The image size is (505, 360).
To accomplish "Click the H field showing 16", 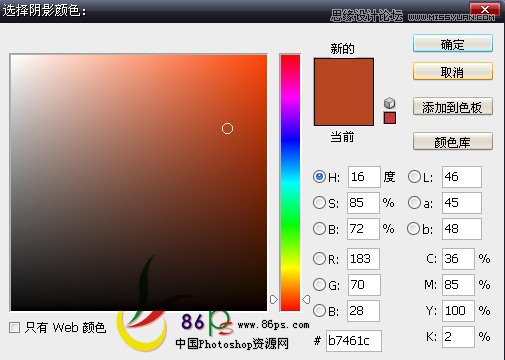I will click(x=364, y=177).
